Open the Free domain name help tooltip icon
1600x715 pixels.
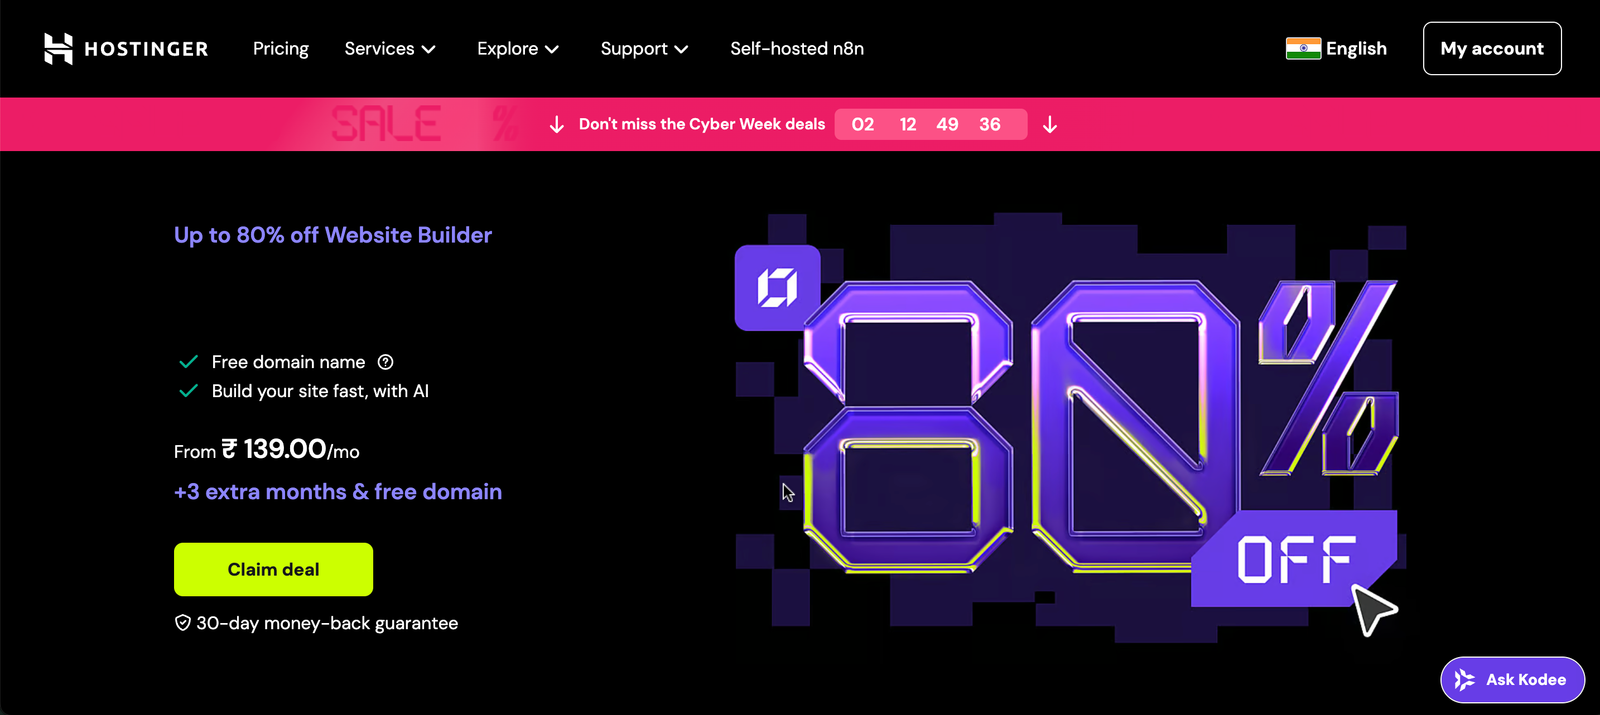pyautogui.click(x=386, y=362)
